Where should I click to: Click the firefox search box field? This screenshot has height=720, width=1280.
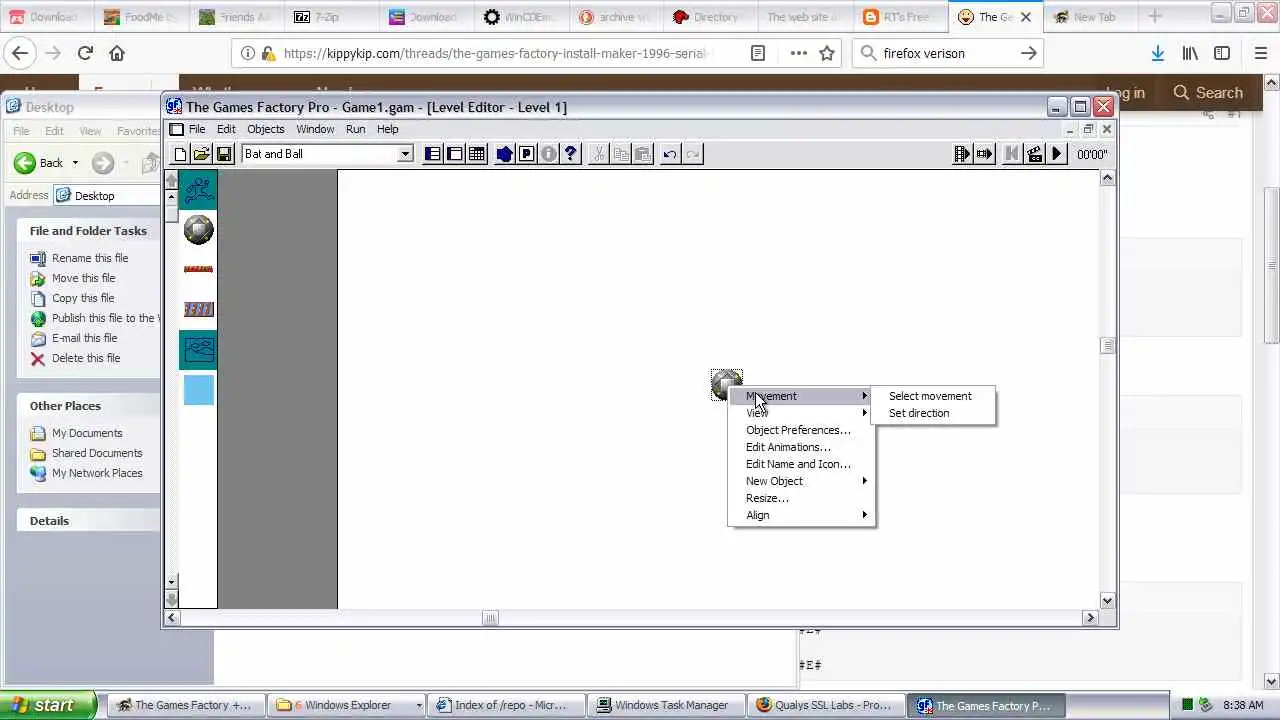[x=948, y=53]
